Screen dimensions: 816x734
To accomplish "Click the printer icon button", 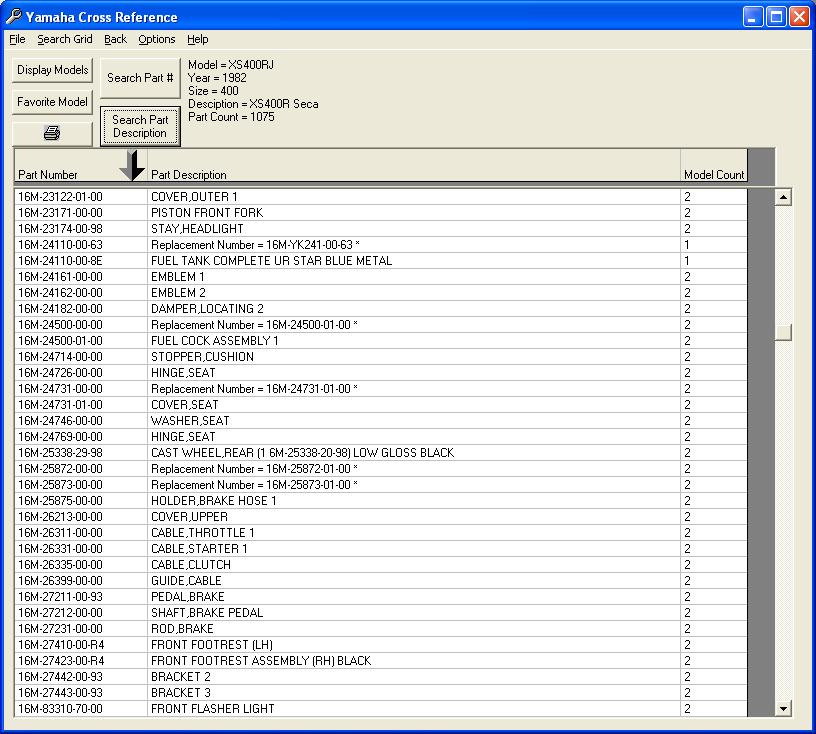I will coord(52,133).
